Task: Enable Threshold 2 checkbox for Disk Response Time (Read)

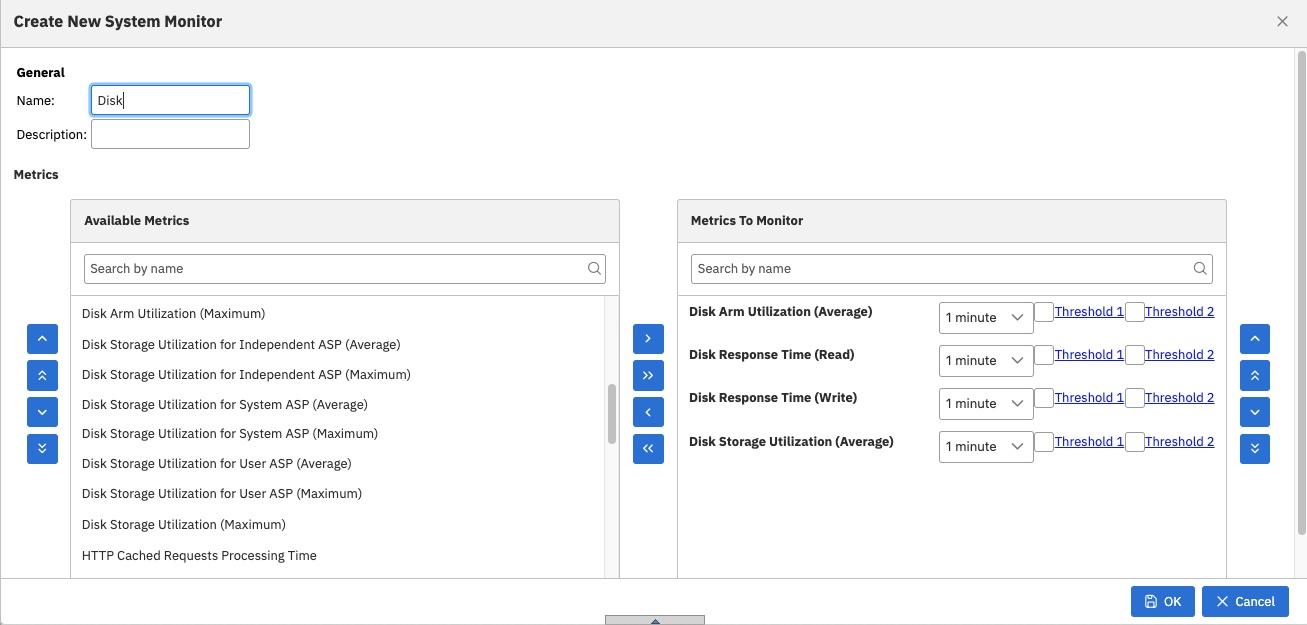Action: (1135, 355)
